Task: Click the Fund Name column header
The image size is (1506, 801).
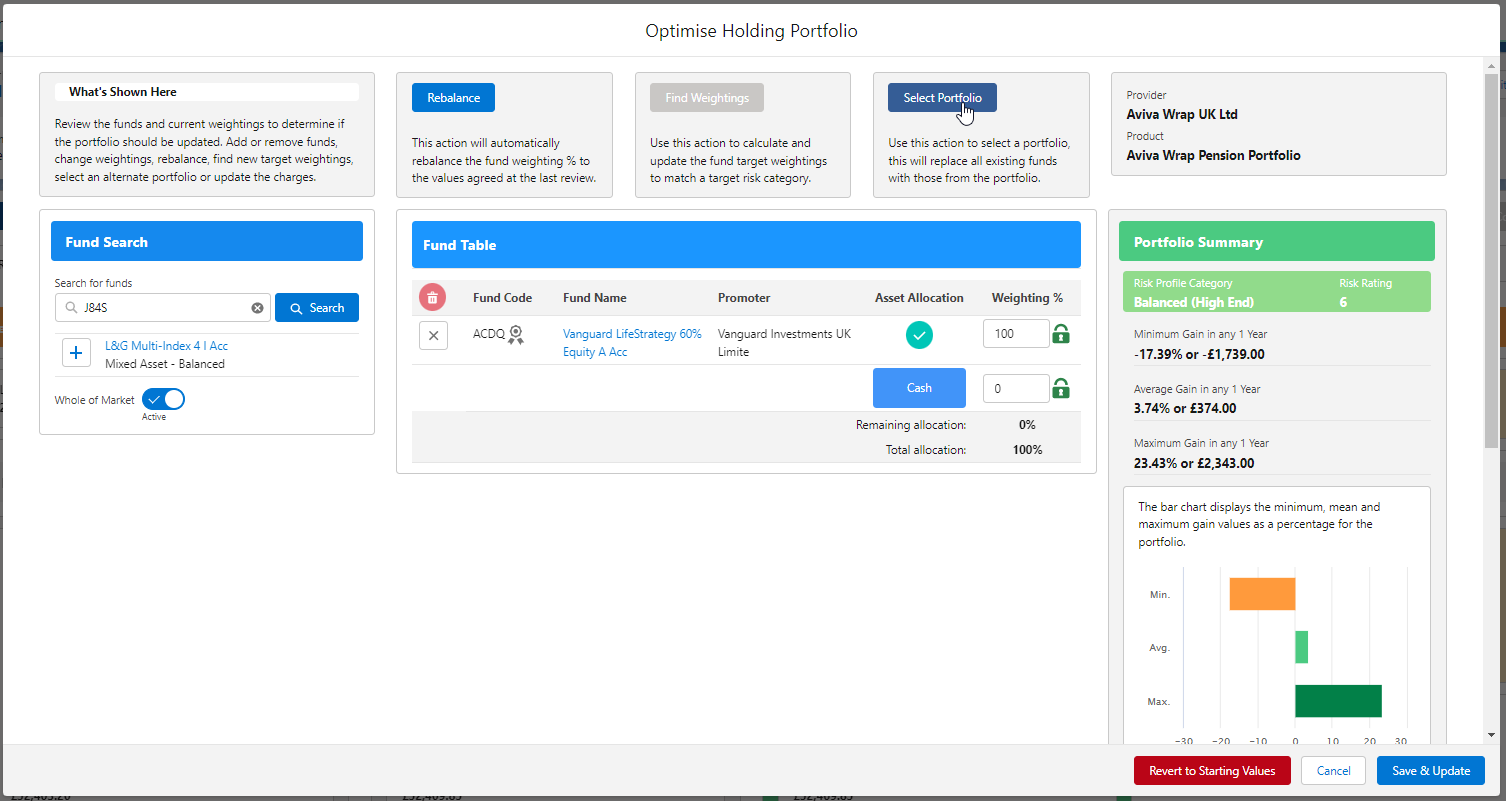Action: tap(595, 298)
